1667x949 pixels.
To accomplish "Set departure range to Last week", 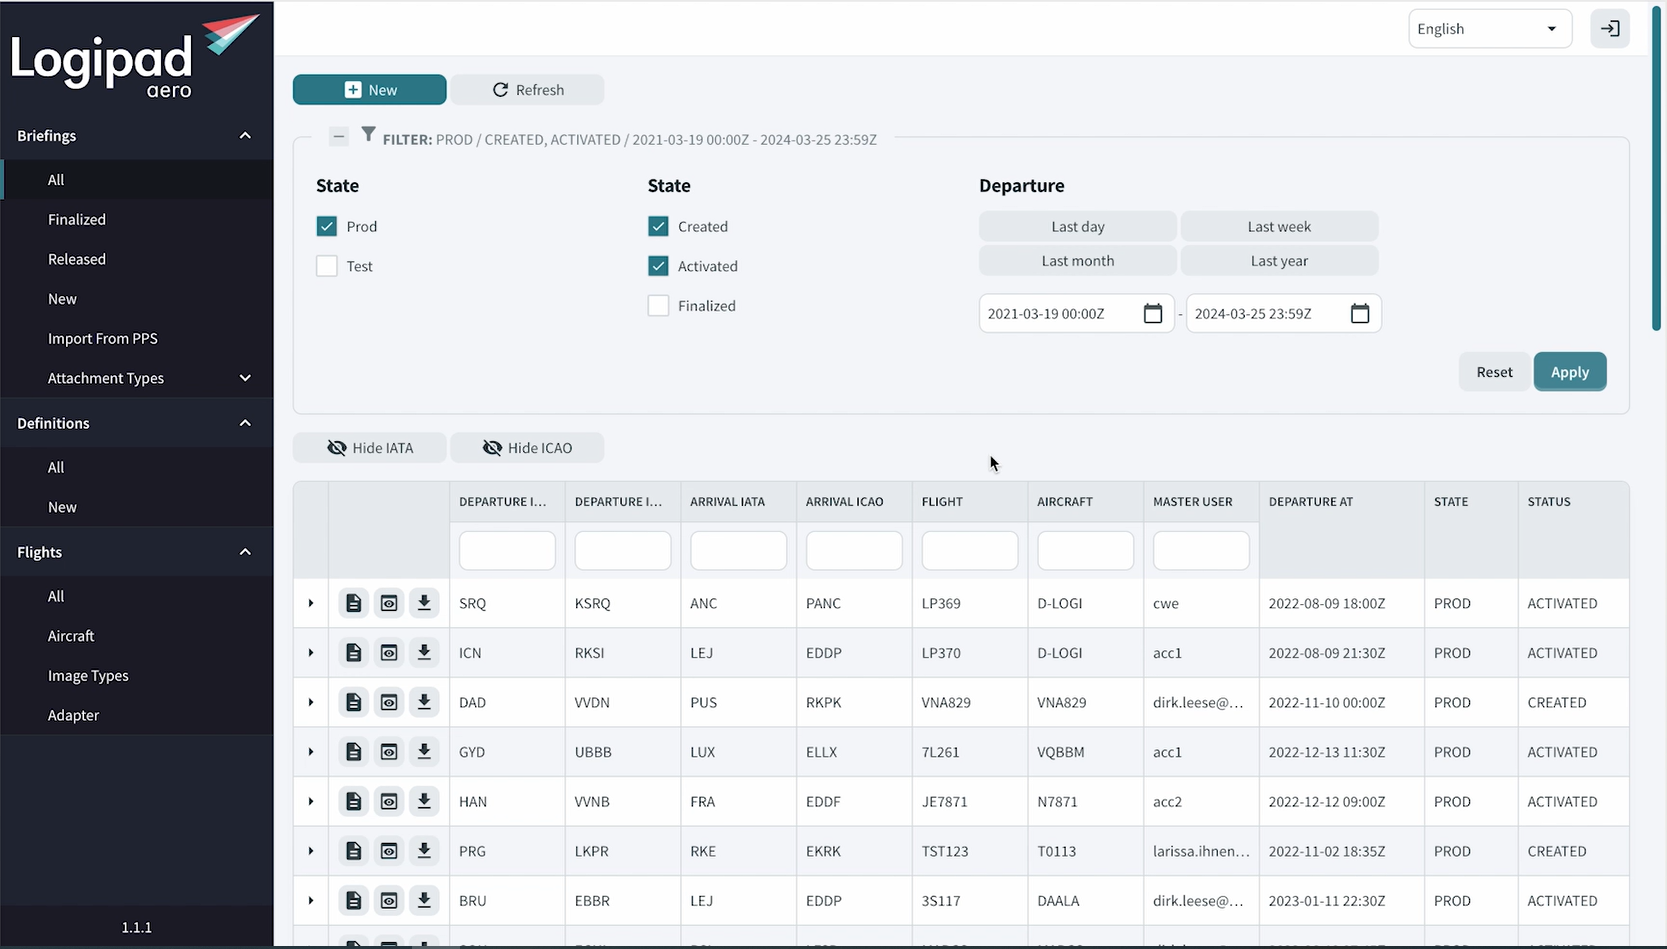I will (x=1279, y=227).
